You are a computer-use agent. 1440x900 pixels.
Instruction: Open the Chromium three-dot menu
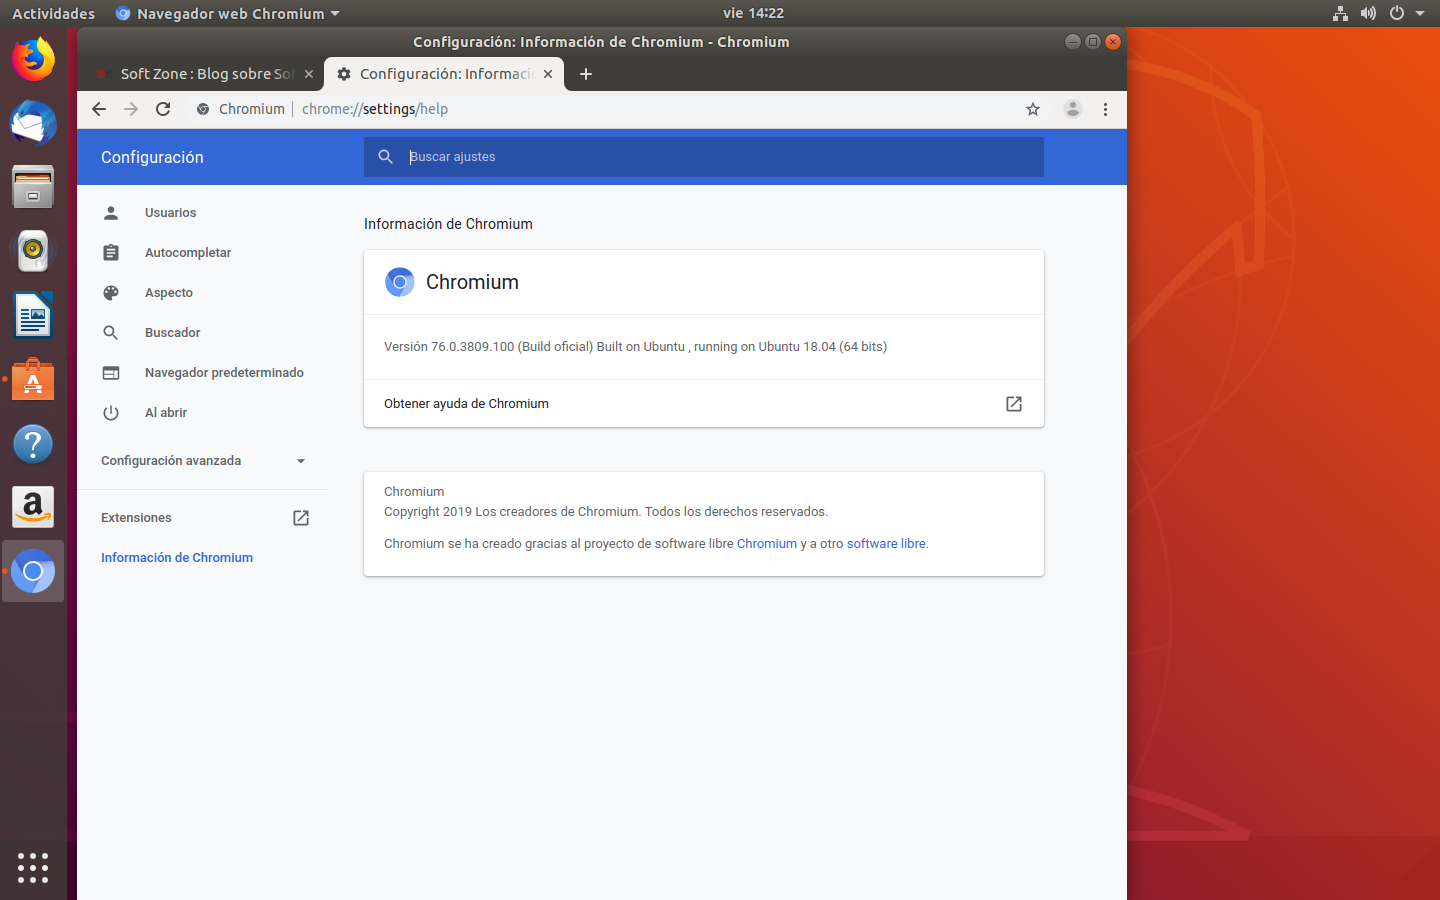coord(1105,109)
